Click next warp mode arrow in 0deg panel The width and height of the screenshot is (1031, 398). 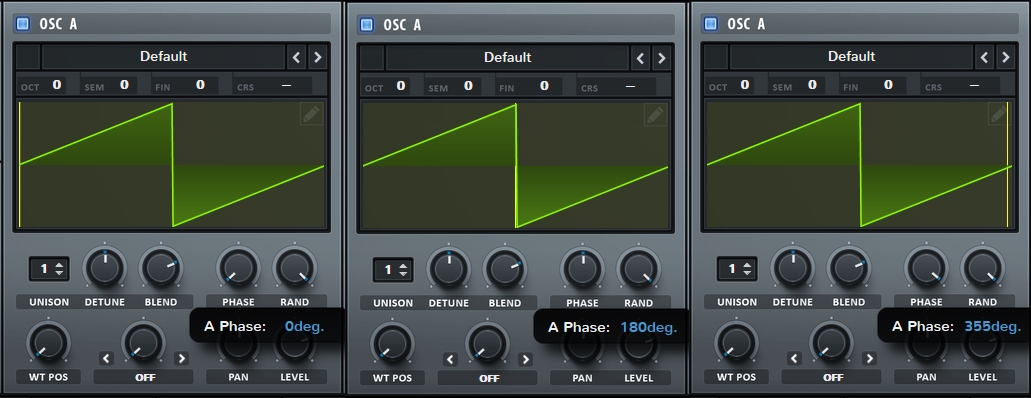coord(181,359)
